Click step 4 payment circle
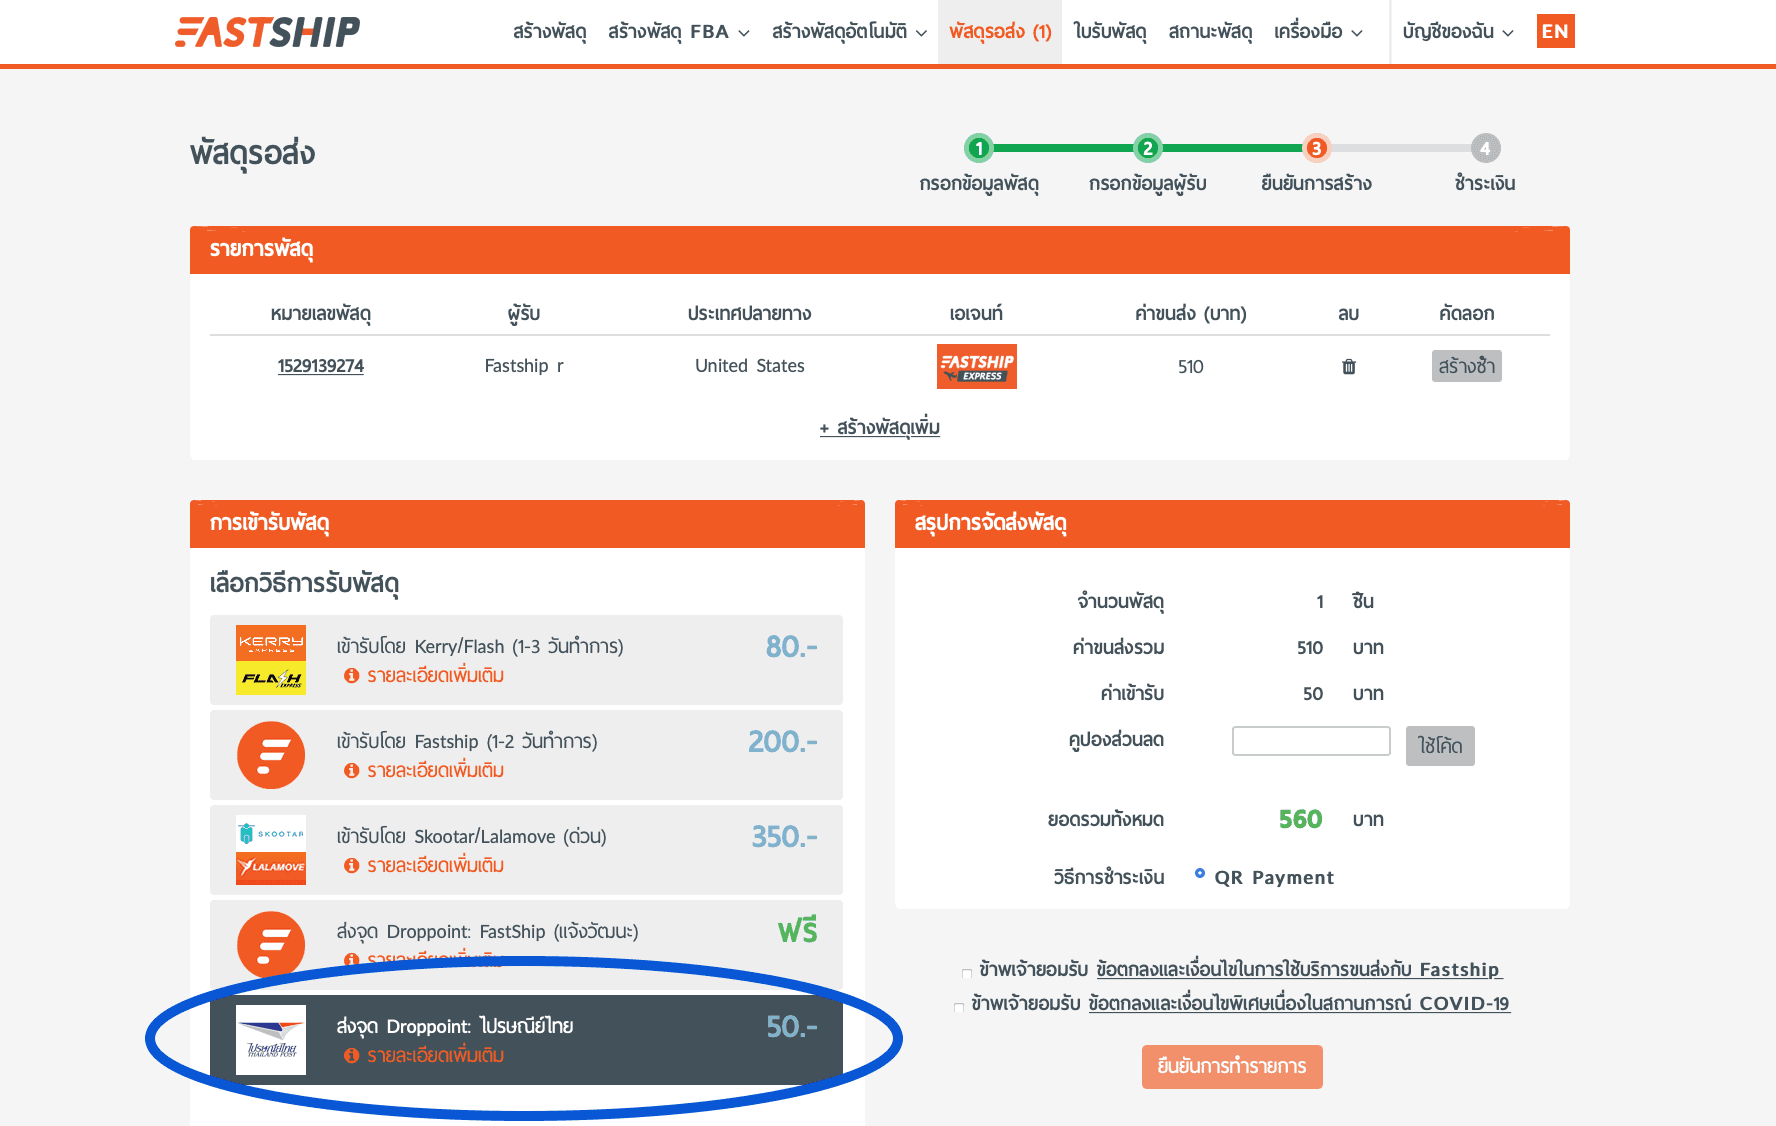 1485,148
